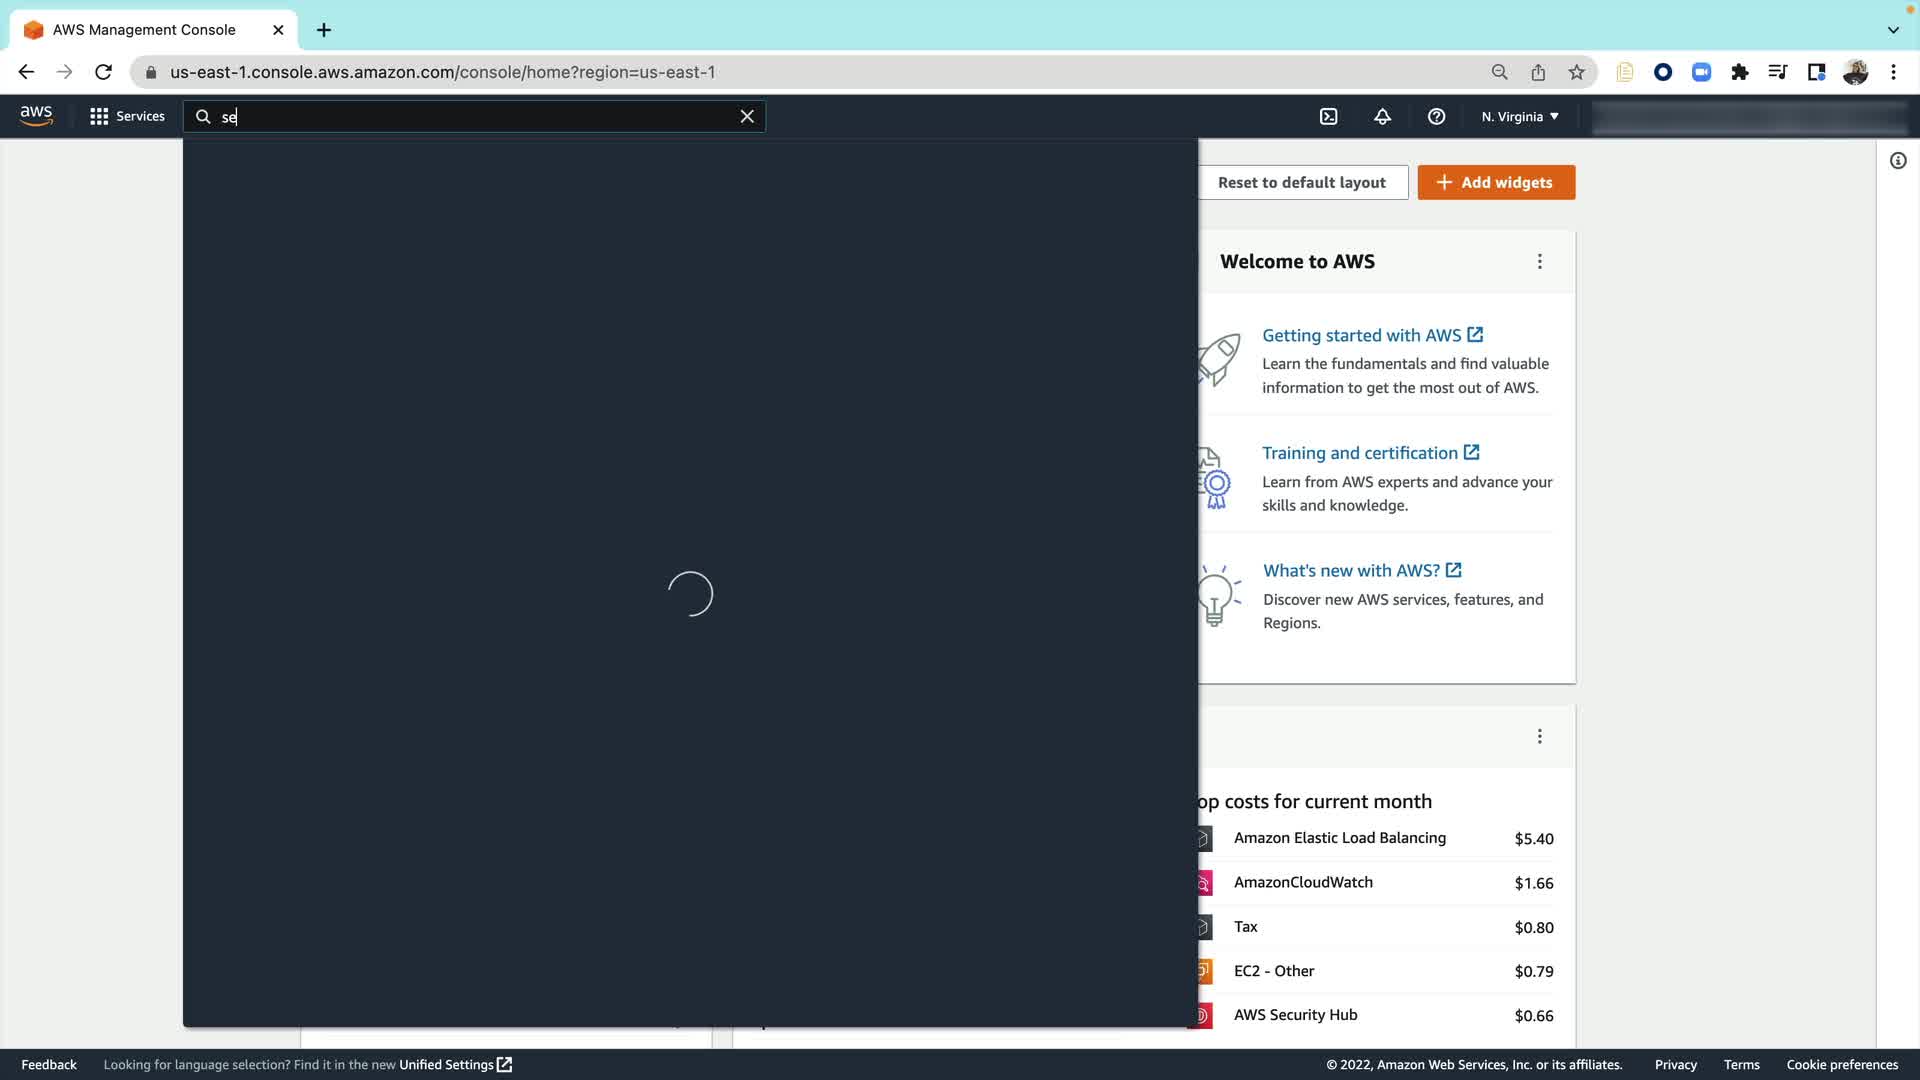Click Reset to default layout button
1920x1080 pixels.
click(1301, 183)
